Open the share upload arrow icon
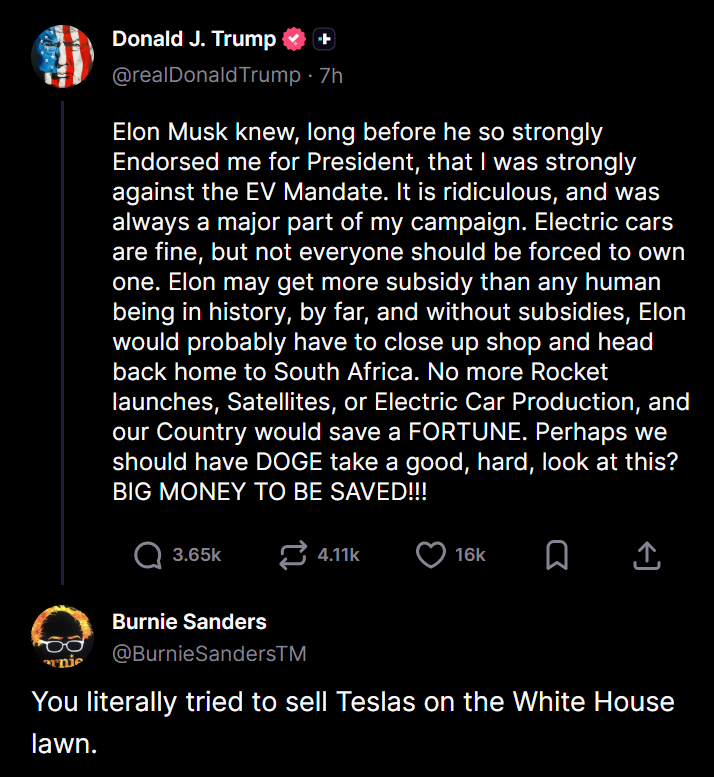The width and height of the screenshot is (714, 777). (x=646, y=554)
